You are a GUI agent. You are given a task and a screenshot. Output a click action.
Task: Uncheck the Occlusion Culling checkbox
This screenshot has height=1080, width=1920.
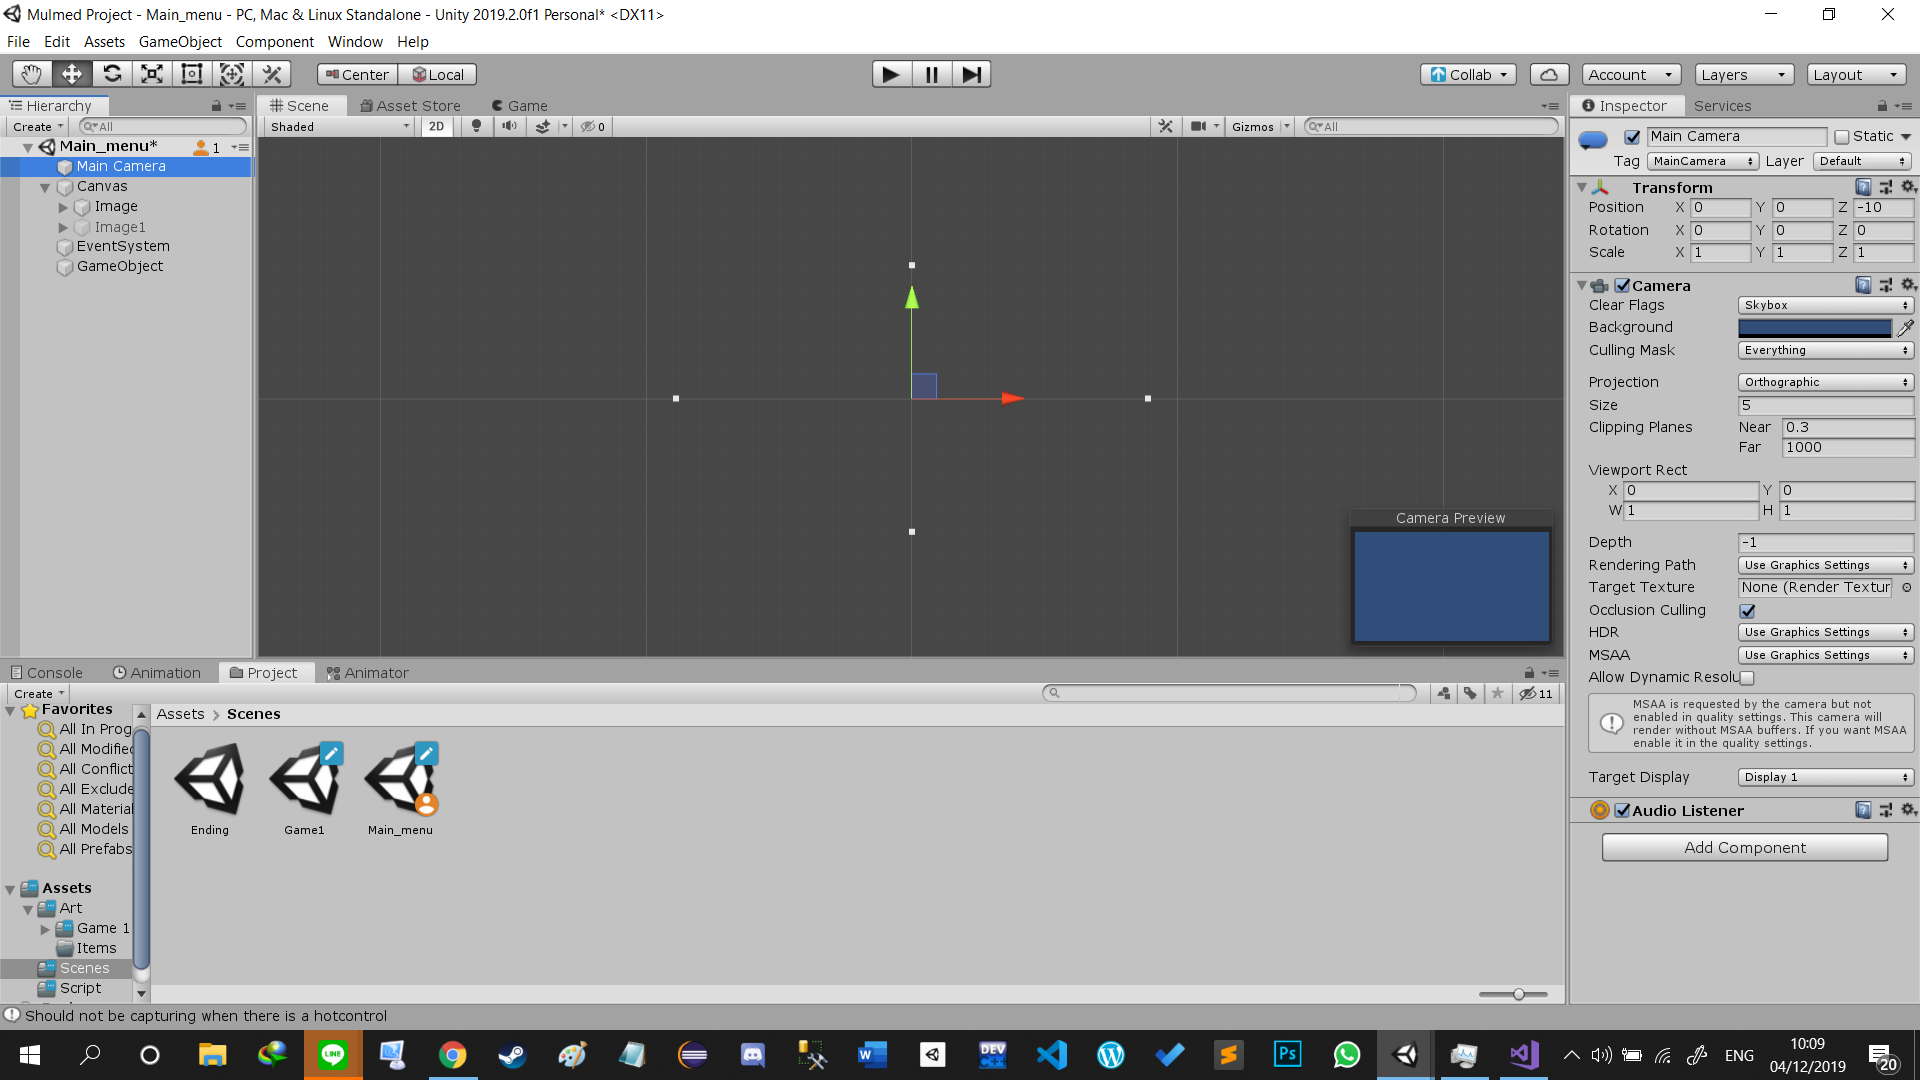click(x=1747, y=611)
